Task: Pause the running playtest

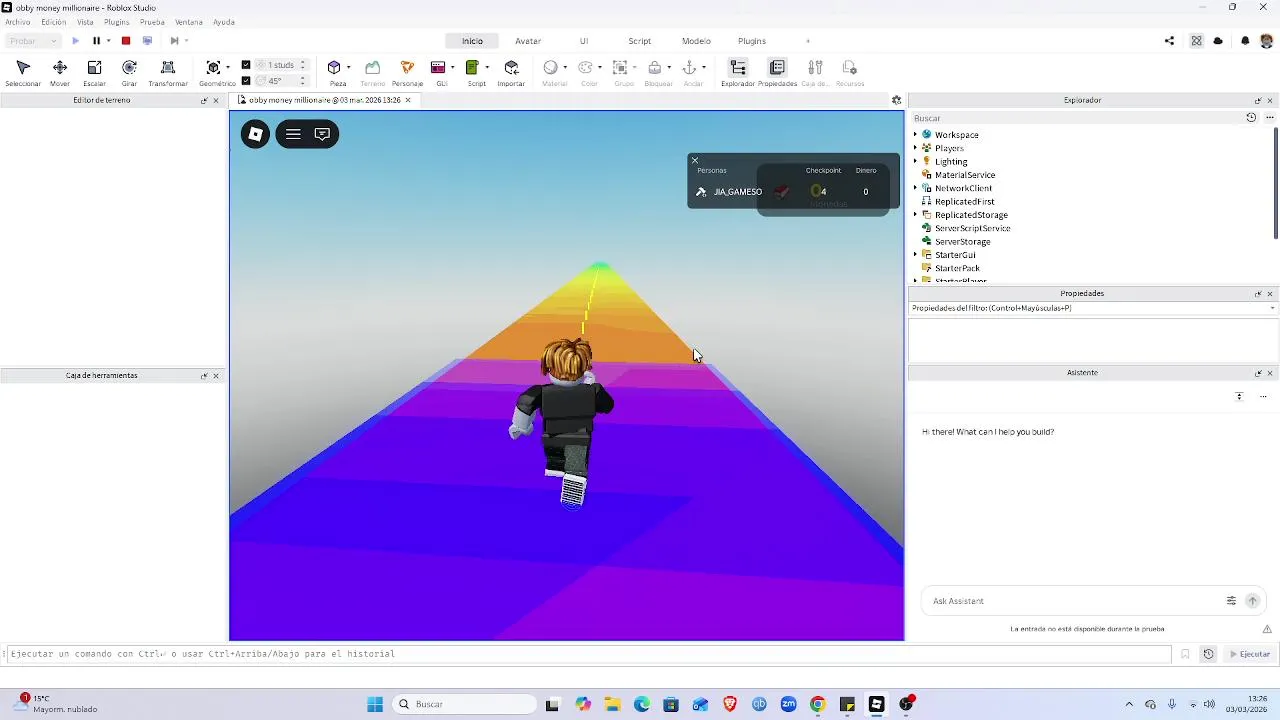Action: 97,41
